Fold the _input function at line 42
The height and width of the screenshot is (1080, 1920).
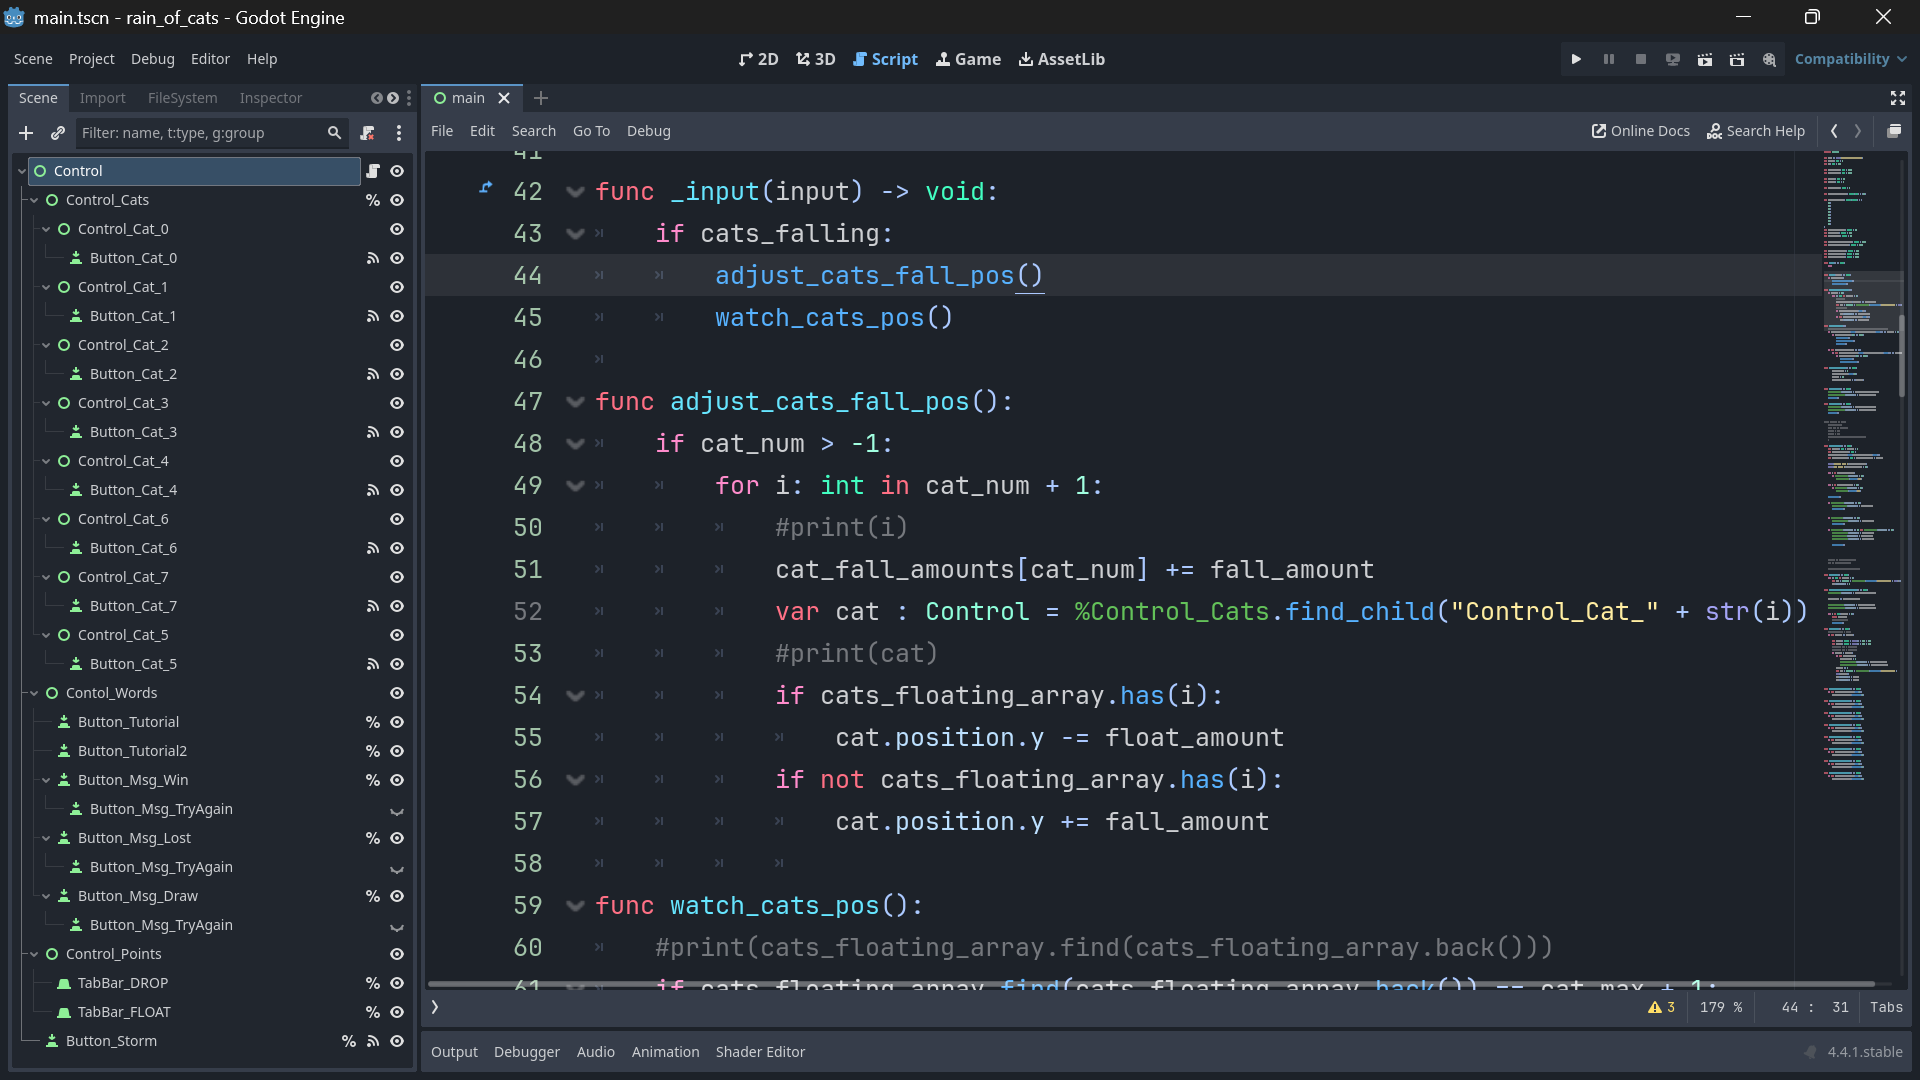(575, 192)
